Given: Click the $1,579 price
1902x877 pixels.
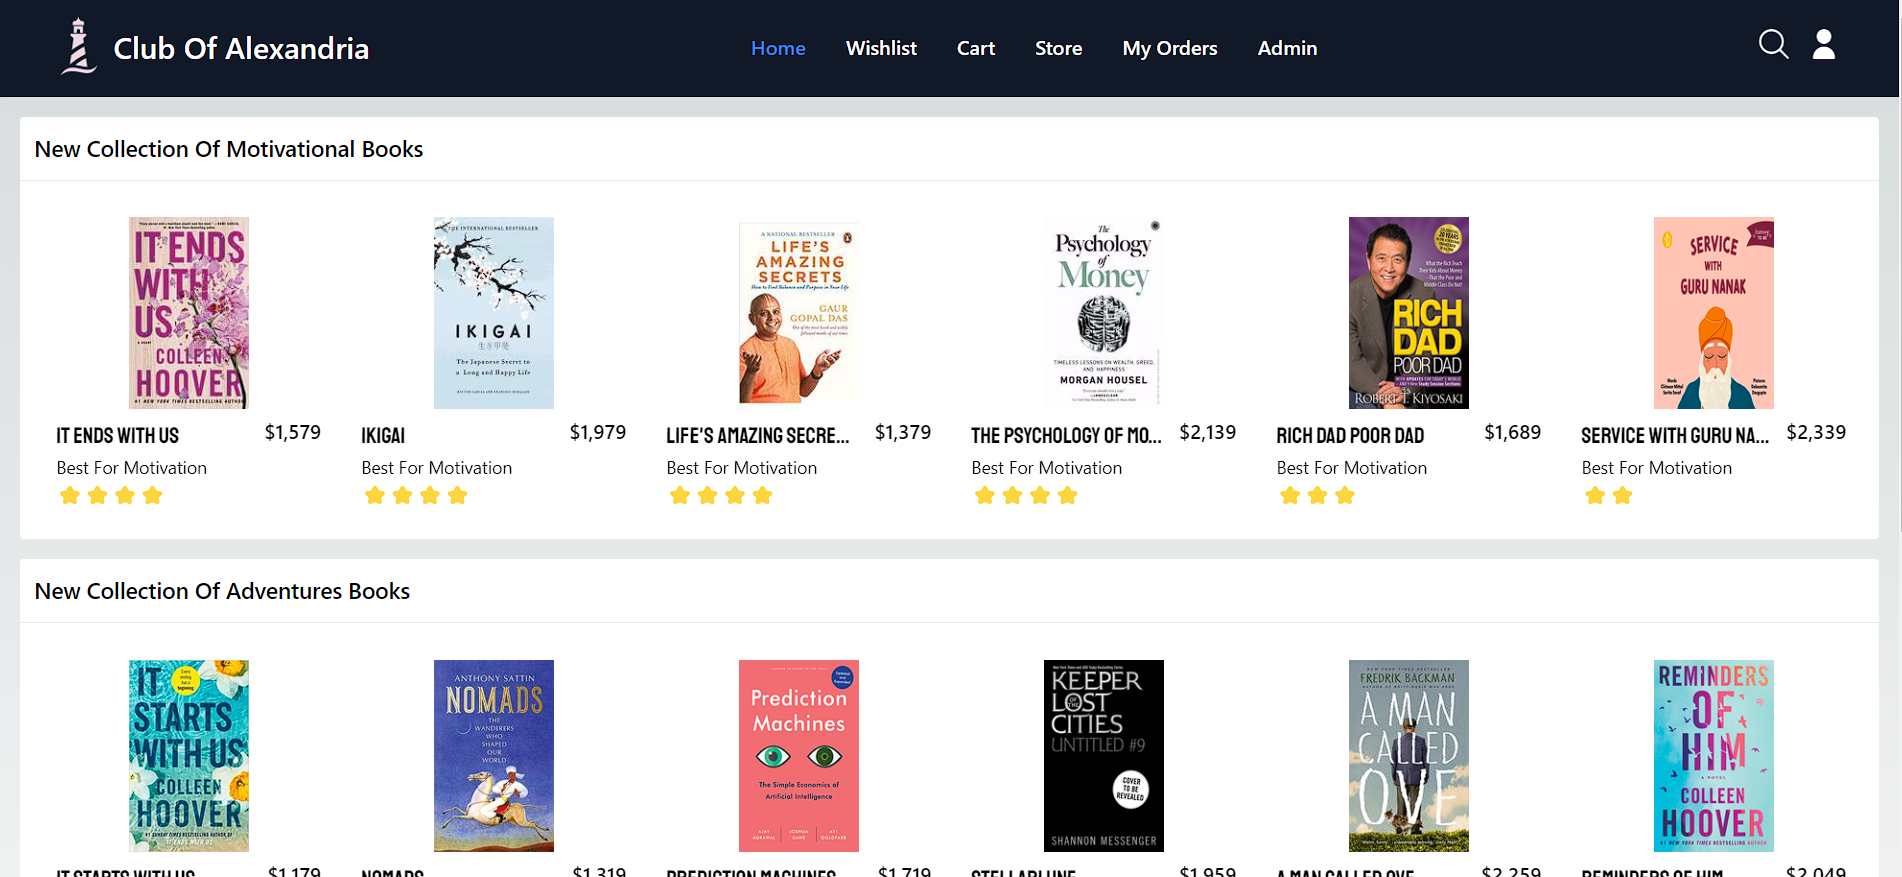Looking at the screenshot, I should coord(293,432).
